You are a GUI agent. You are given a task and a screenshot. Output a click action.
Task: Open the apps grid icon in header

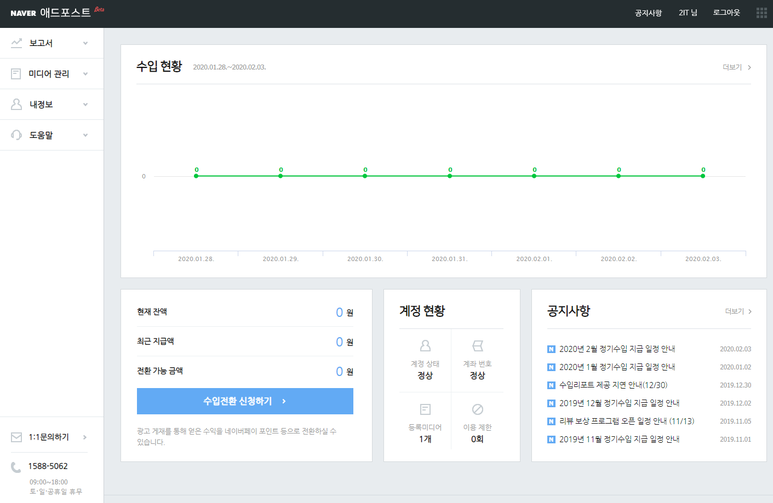(761, 13)
